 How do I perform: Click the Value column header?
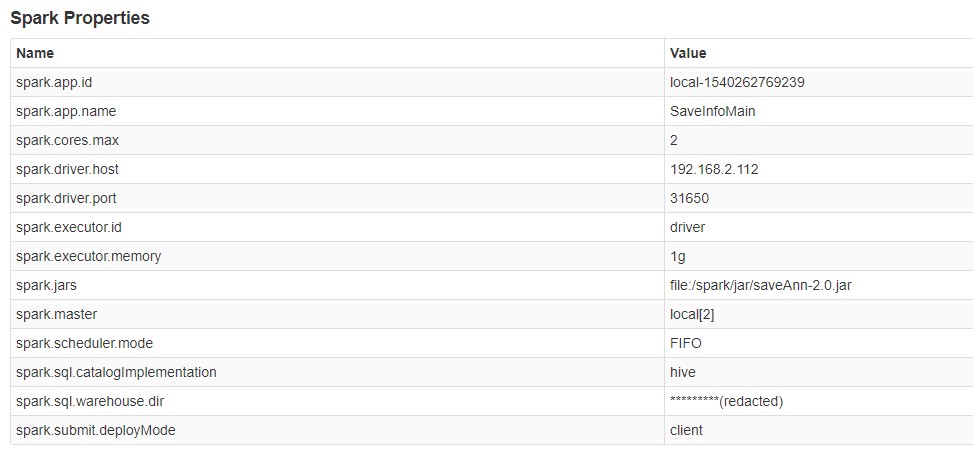click(x=688, y=53)
